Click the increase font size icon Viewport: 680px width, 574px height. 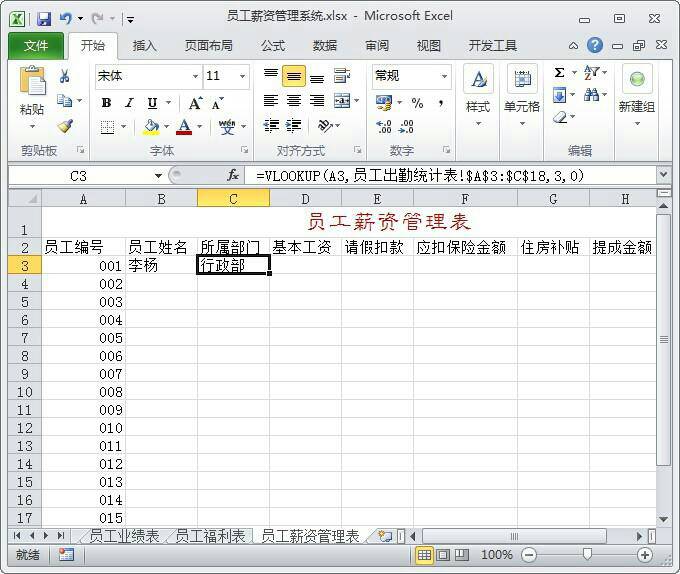(195, 103)
